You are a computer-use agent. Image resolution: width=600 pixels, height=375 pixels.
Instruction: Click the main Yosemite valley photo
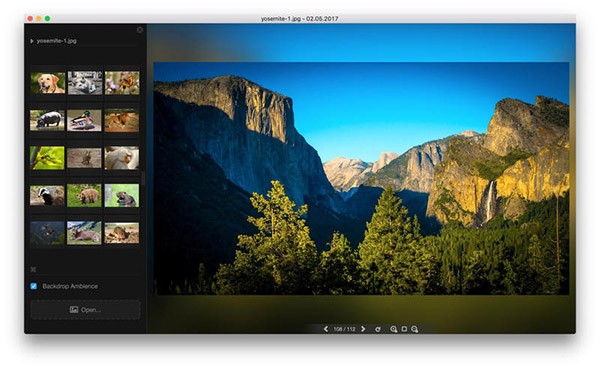click(x=361, y=178)
